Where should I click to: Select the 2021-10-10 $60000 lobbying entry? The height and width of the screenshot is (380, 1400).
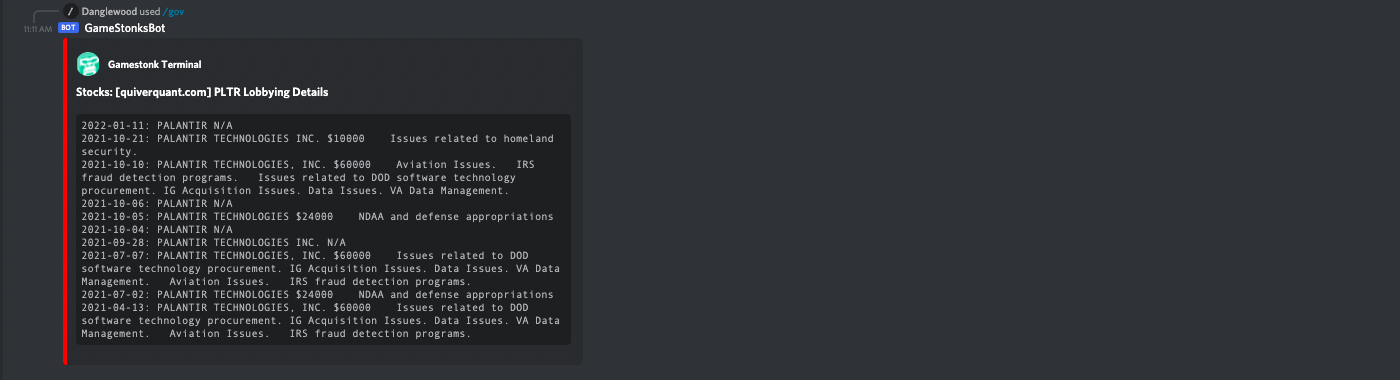tap(309, 177)
